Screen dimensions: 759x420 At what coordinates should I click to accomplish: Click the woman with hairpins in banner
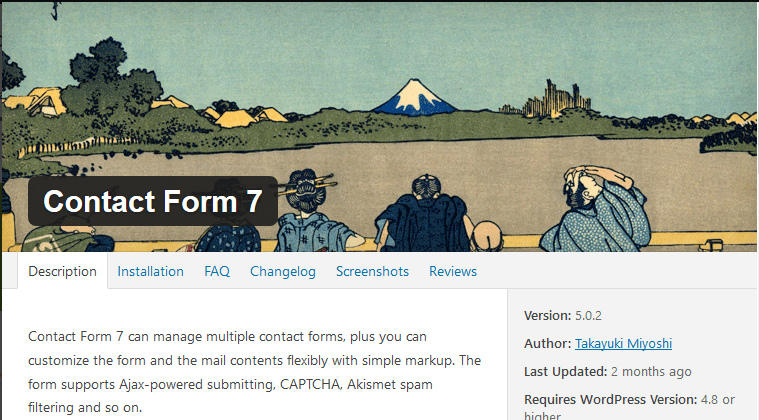coord(315,210)
